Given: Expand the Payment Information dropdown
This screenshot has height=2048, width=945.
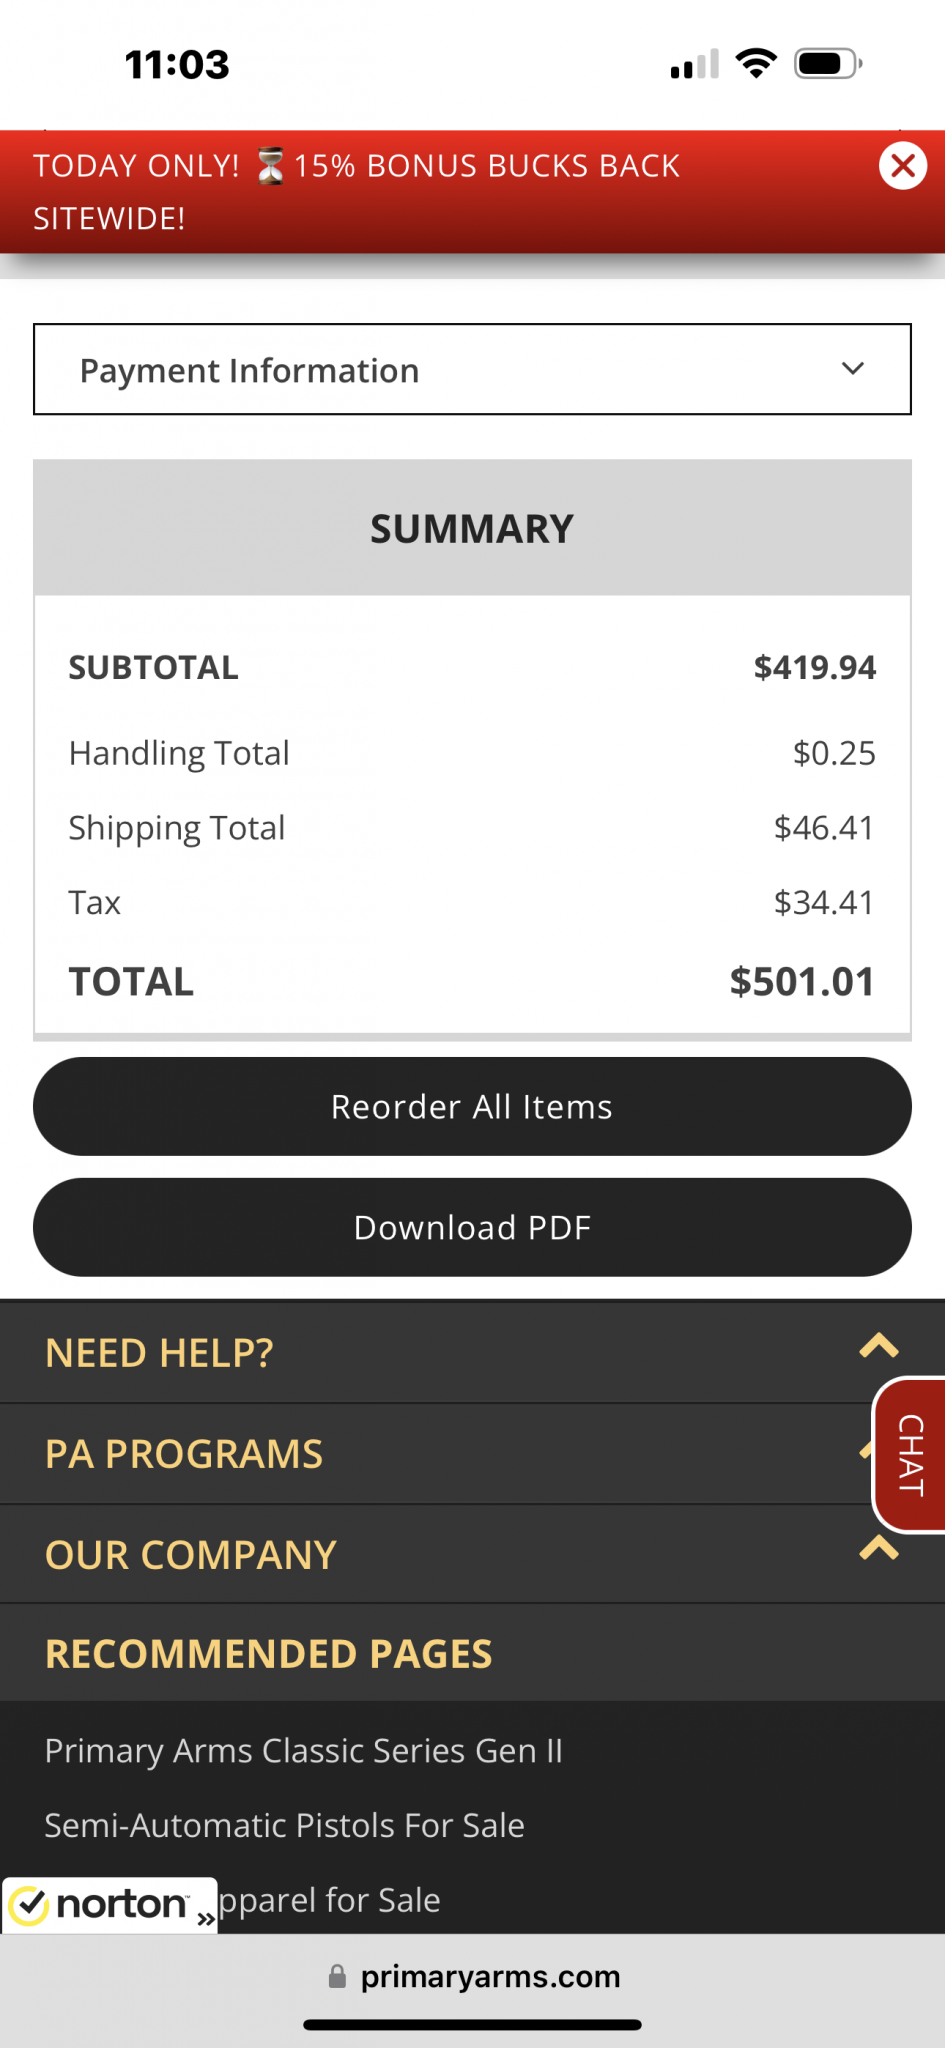Looking at the screenshot, I should coord(472,369).
